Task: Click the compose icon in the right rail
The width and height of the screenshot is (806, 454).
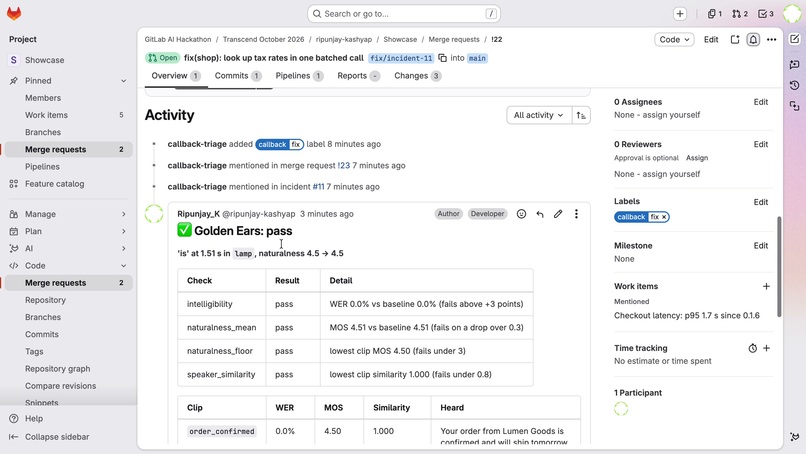Action: 795,39
